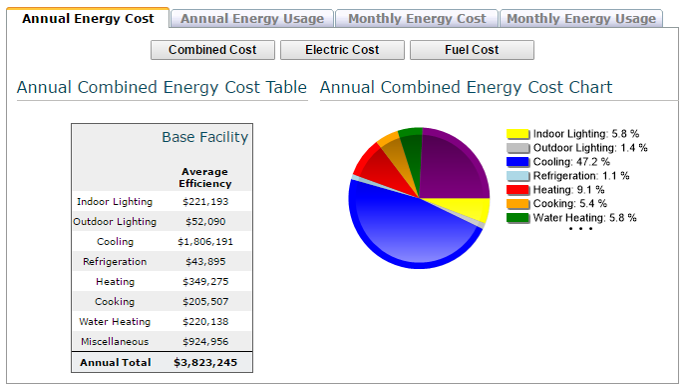Click the Average Efficiency column header
Viewport: 688px width, 390px height.
tap(205, 178)
